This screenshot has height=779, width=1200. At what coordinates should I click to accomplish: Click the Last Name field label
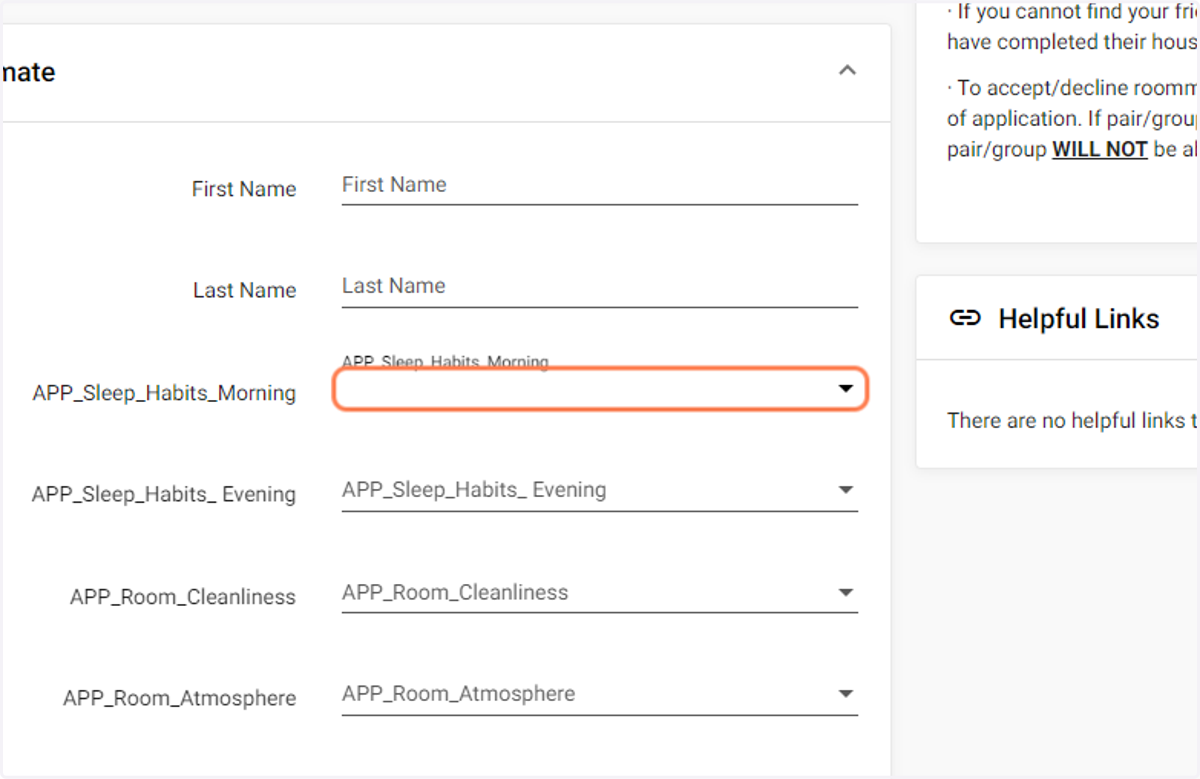[244, 290]
